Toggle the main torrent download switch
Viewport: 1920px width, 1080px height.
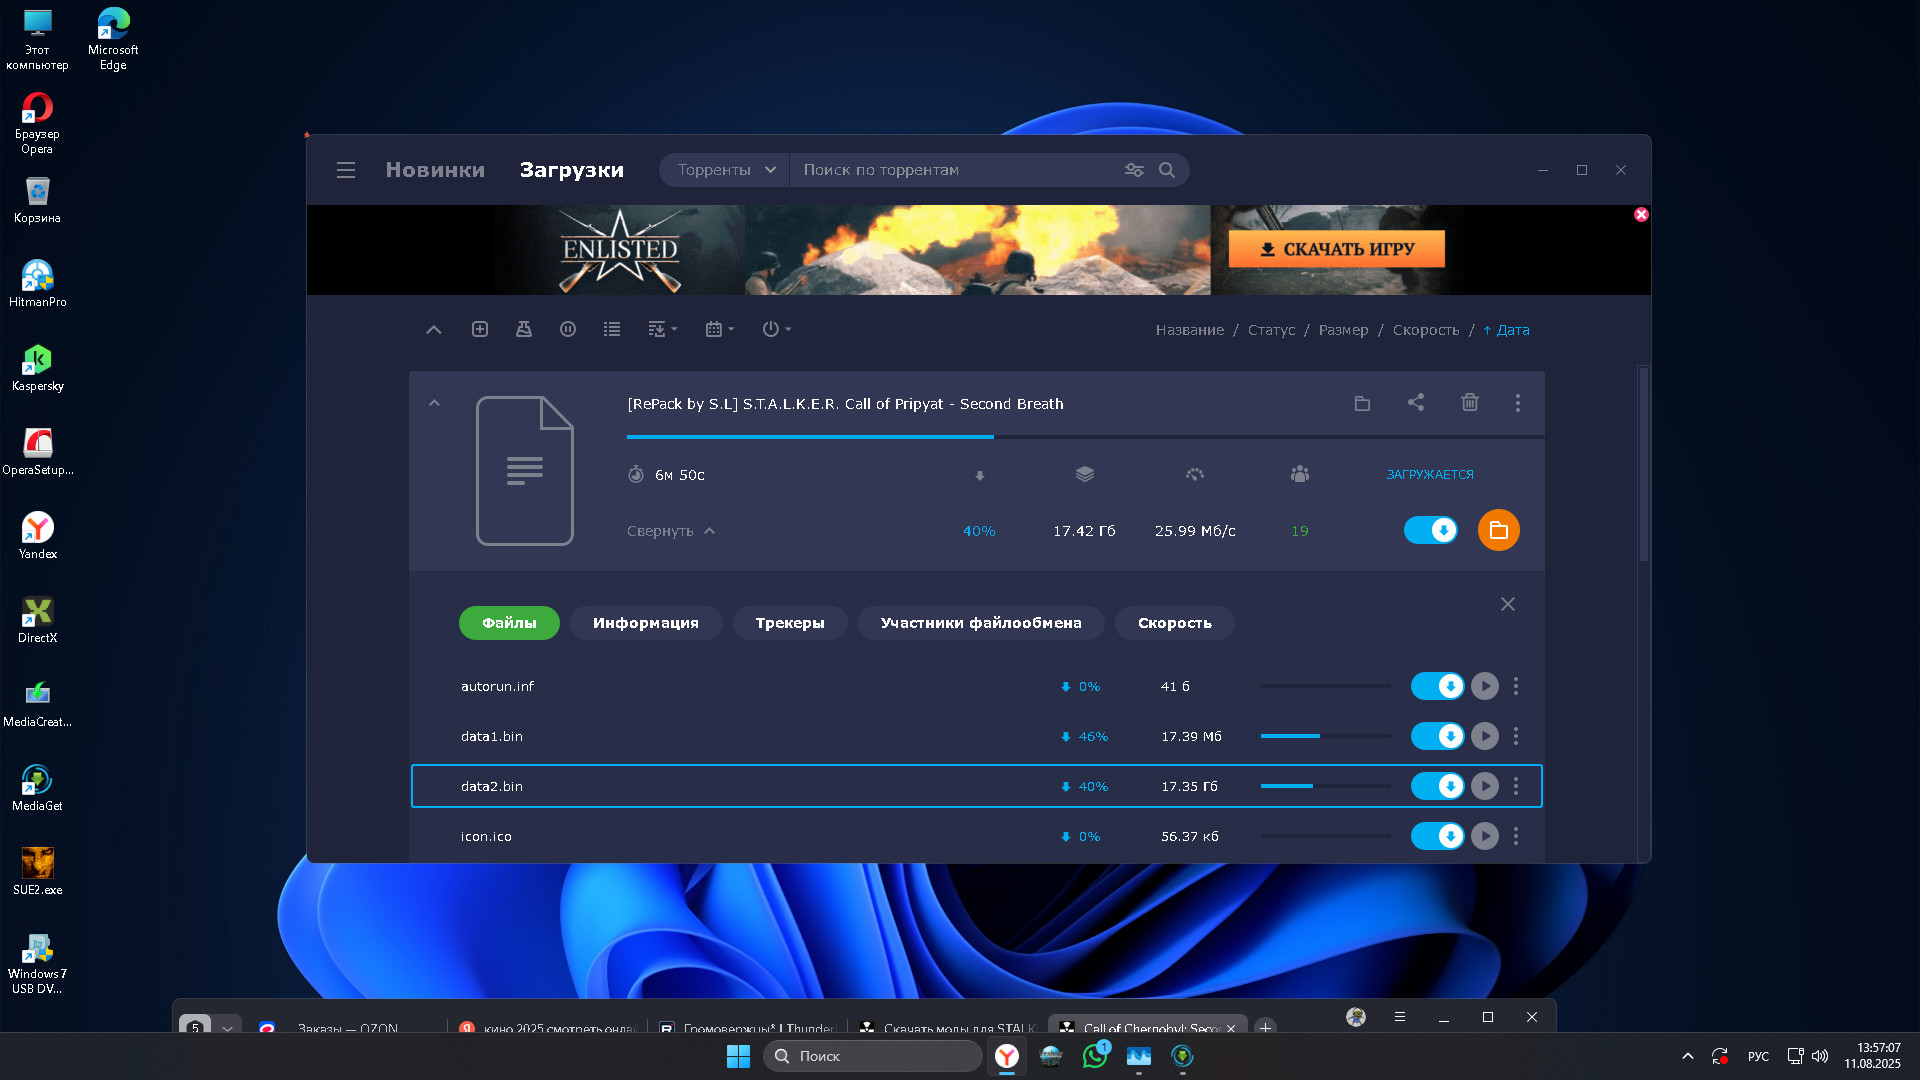pos(1431,530)
